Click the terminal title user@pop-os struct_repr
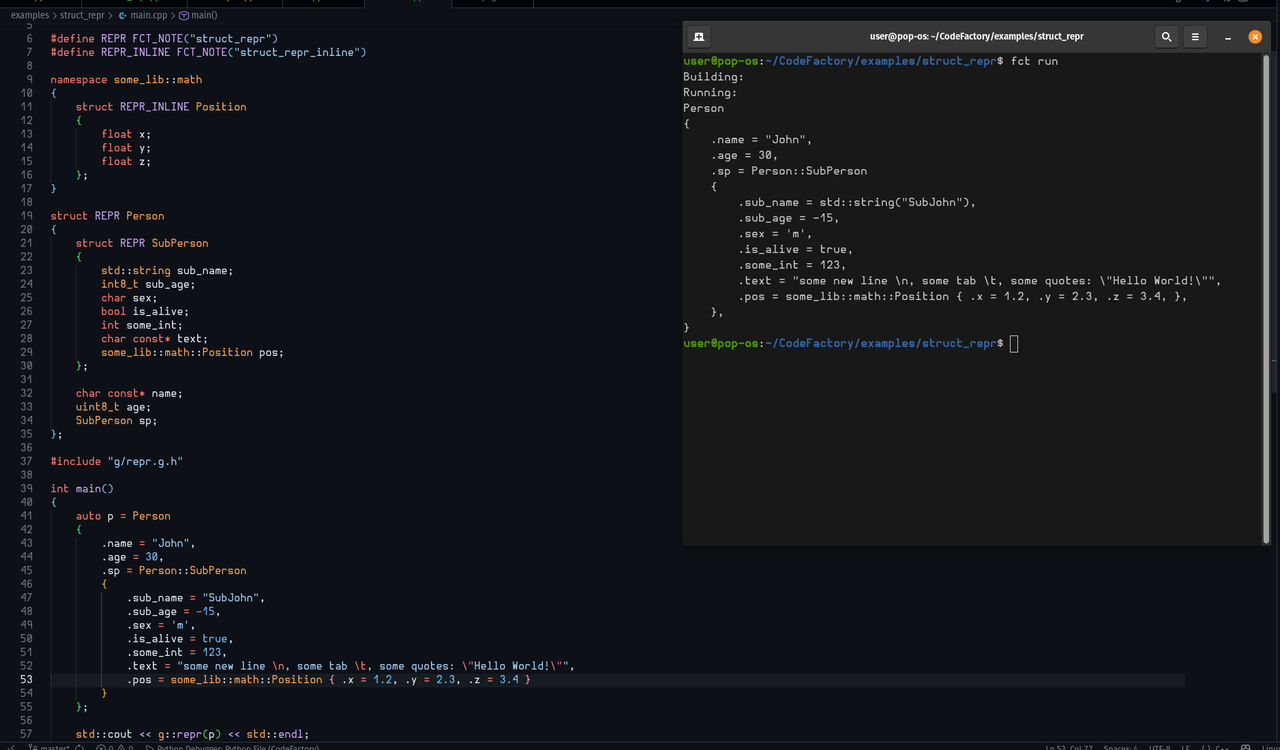 [977, 37]
